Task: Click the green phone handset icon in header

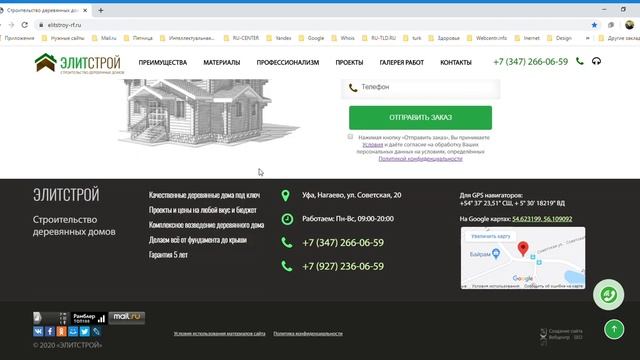Action: 580,61
